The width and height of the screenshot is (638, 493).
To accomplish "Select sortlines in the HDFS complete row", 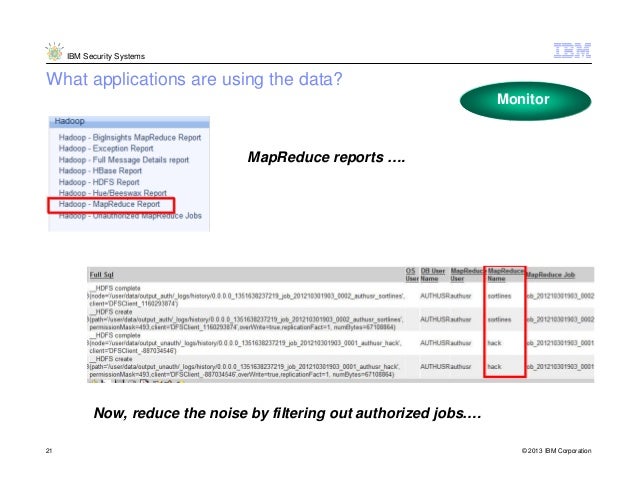I will coord(499,296).
